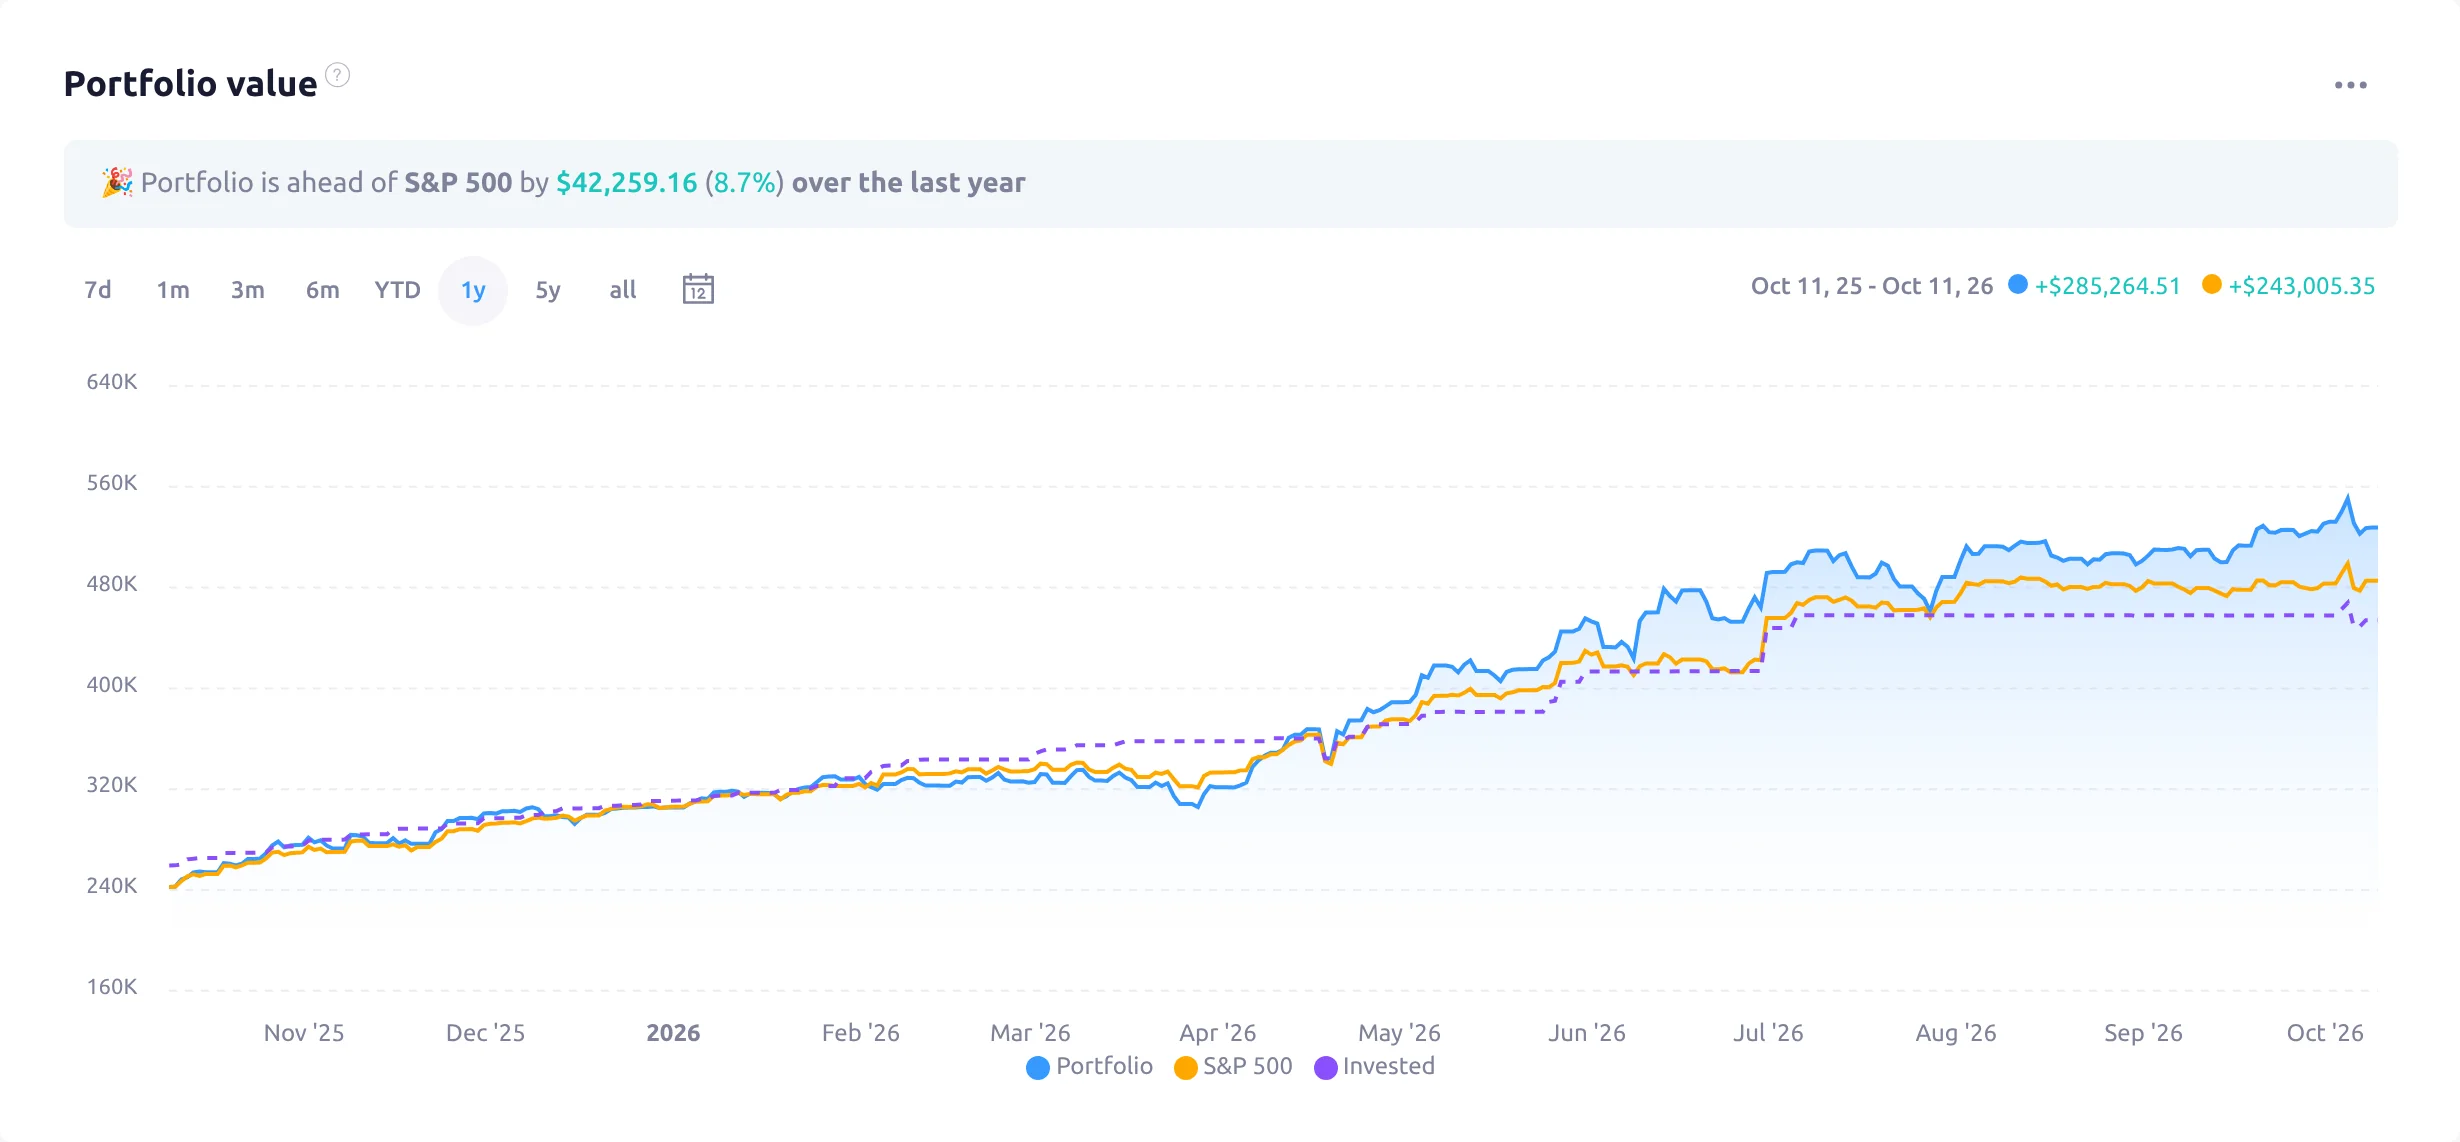Click the blue dot next to +$285,264.51
2460x1142 pixels.
coord(2018,285)
